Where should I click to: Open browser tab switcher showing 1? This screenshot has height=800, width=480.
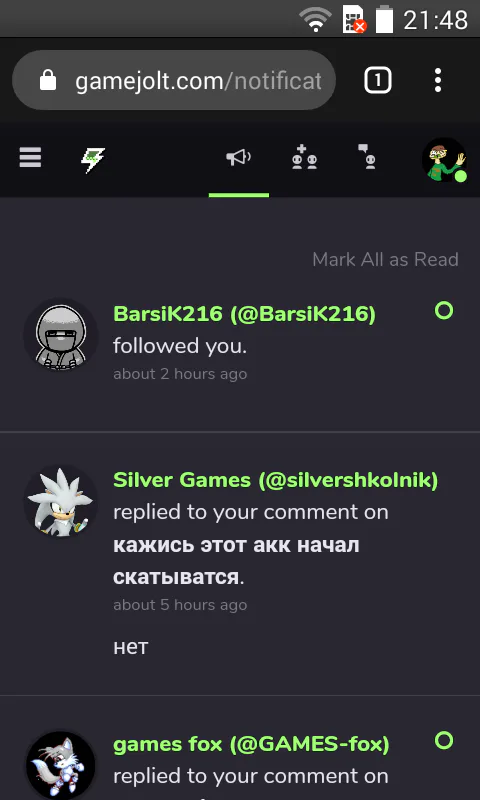click(377, 80)
